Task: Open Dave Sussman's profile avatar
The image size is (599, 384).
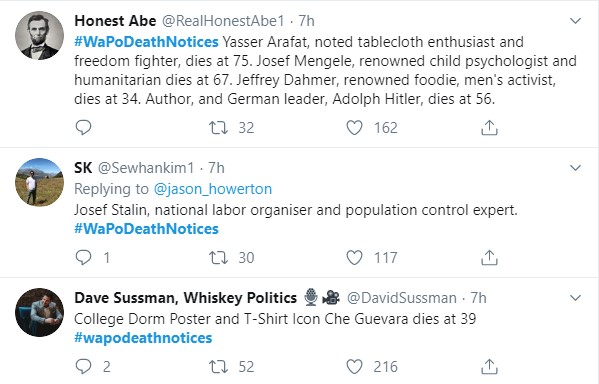Action: [39, 312]
